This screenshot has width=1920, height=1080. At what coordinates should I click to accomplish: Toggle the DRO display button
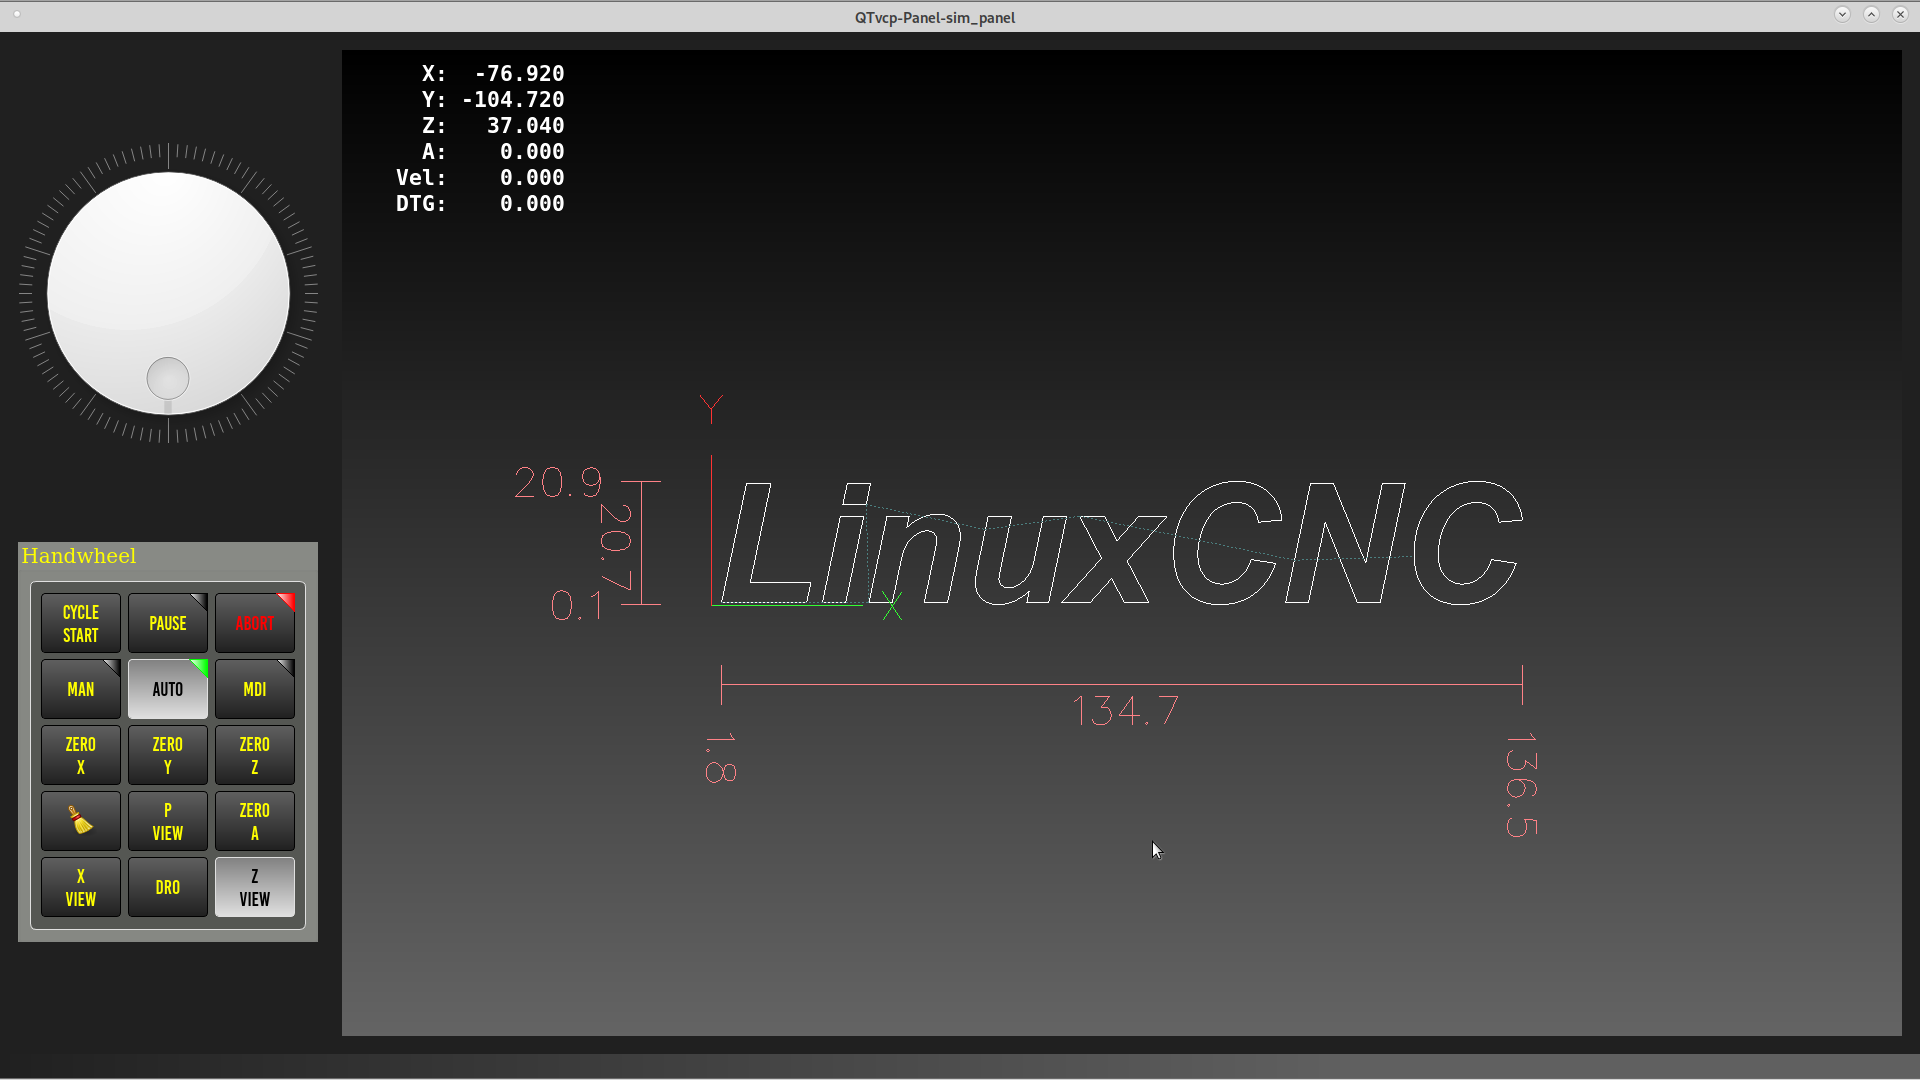click(168, 887)
